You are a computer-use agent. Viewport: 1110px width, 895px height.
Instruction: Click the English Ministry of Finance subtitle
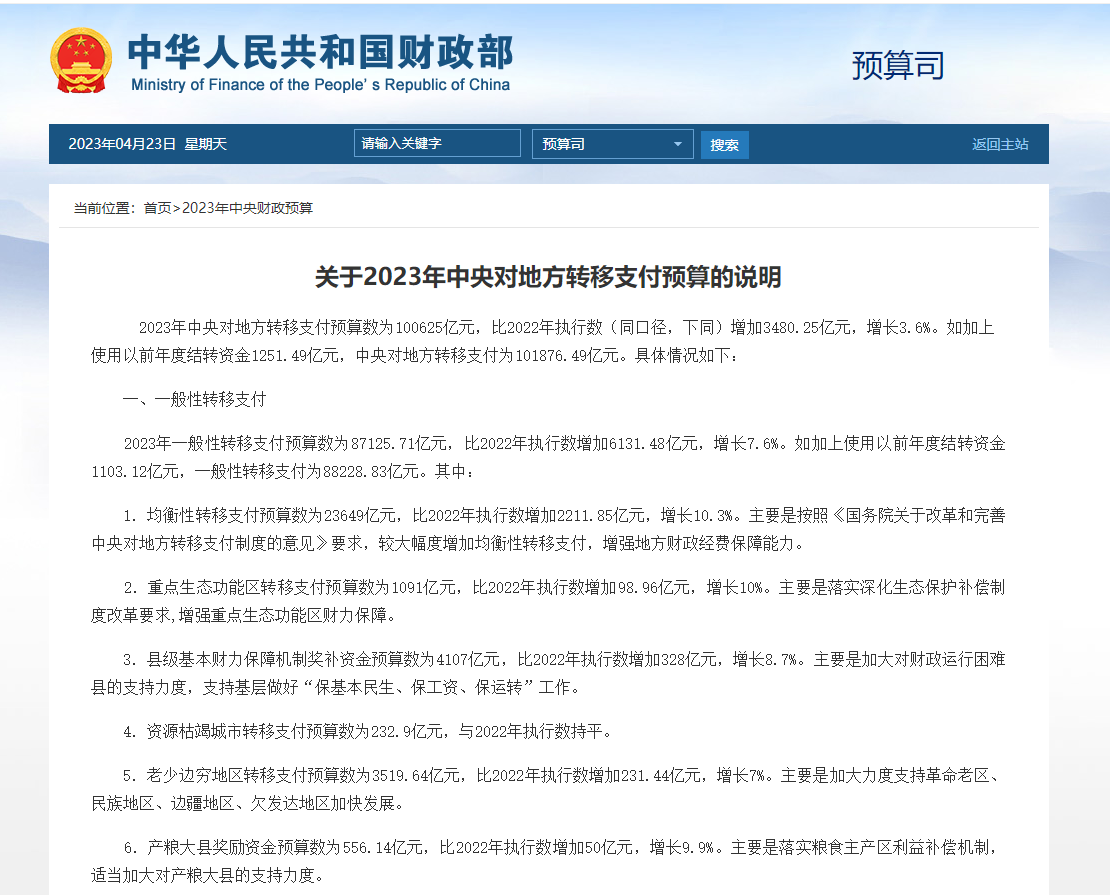[320, 85]
